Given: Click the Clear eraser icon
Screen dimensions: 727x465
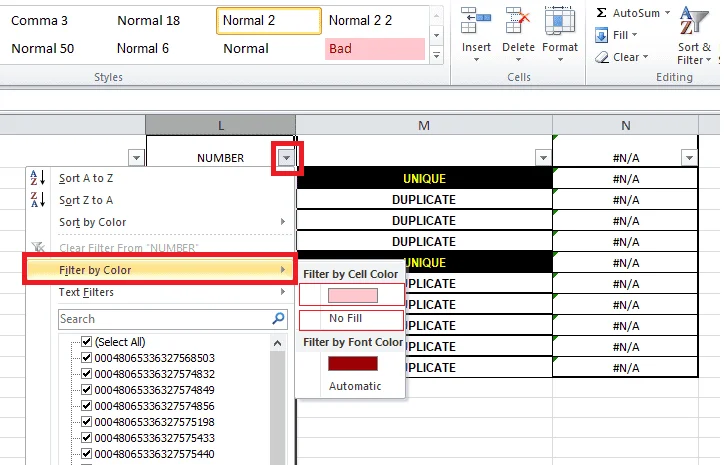Looking at the screenshot, I should 601,57.
